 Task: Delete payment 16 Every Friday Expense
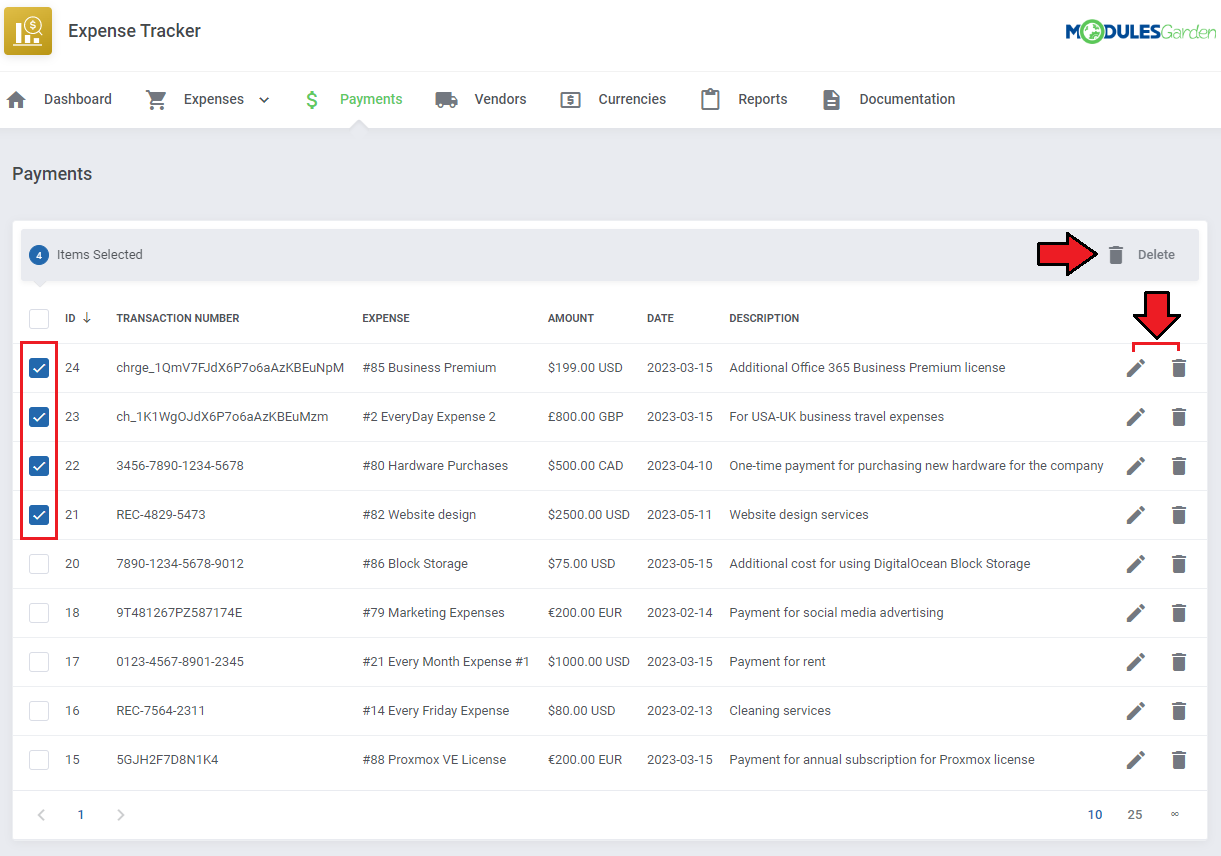tap(1179, 711)
